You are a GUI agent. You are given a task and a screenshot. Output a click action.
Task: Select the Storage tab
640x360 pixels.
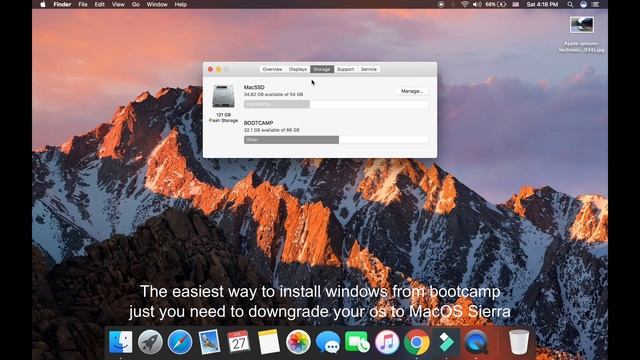(322, 69)
